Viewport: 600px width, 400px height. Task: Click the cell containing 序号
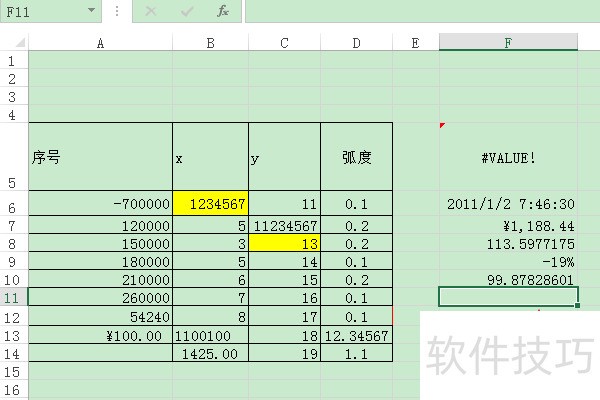(x=100, y=157)
